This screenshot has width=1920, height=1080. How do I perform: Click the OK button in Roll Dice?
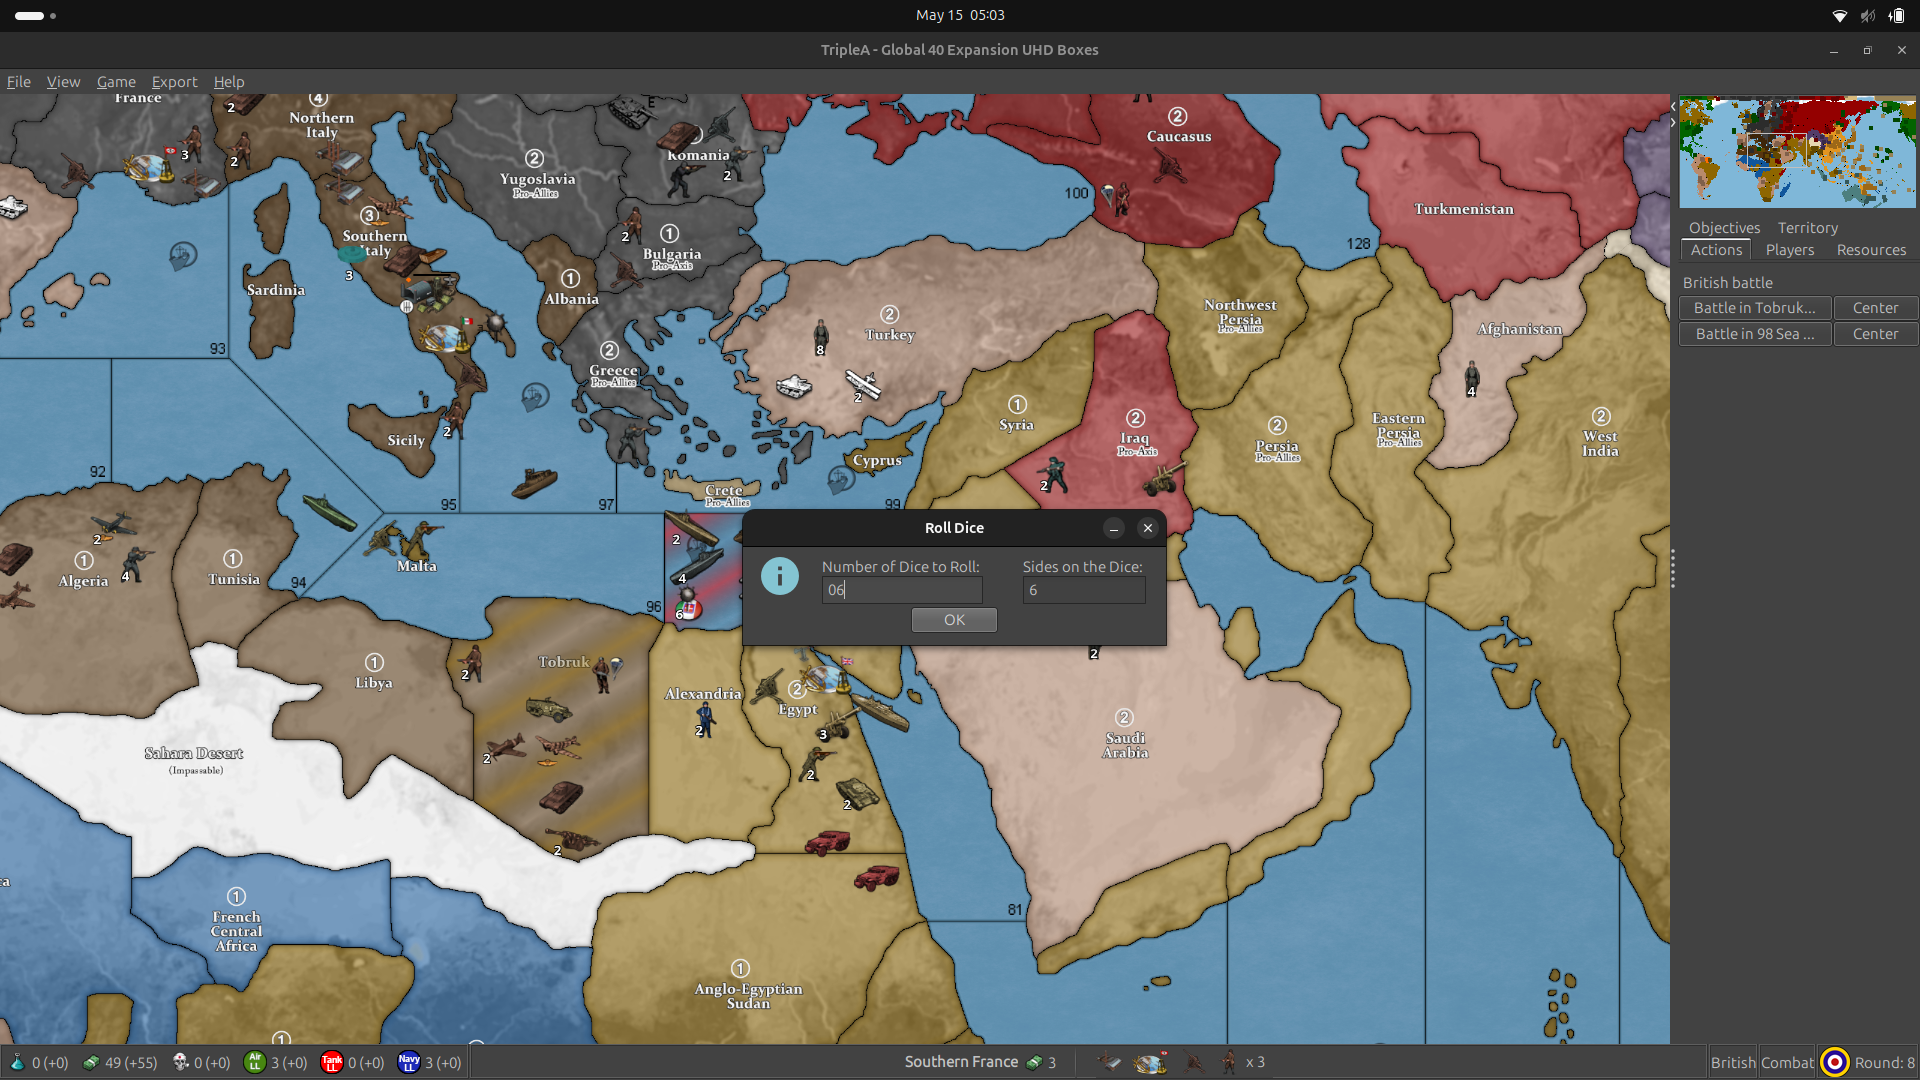(954, 620)
